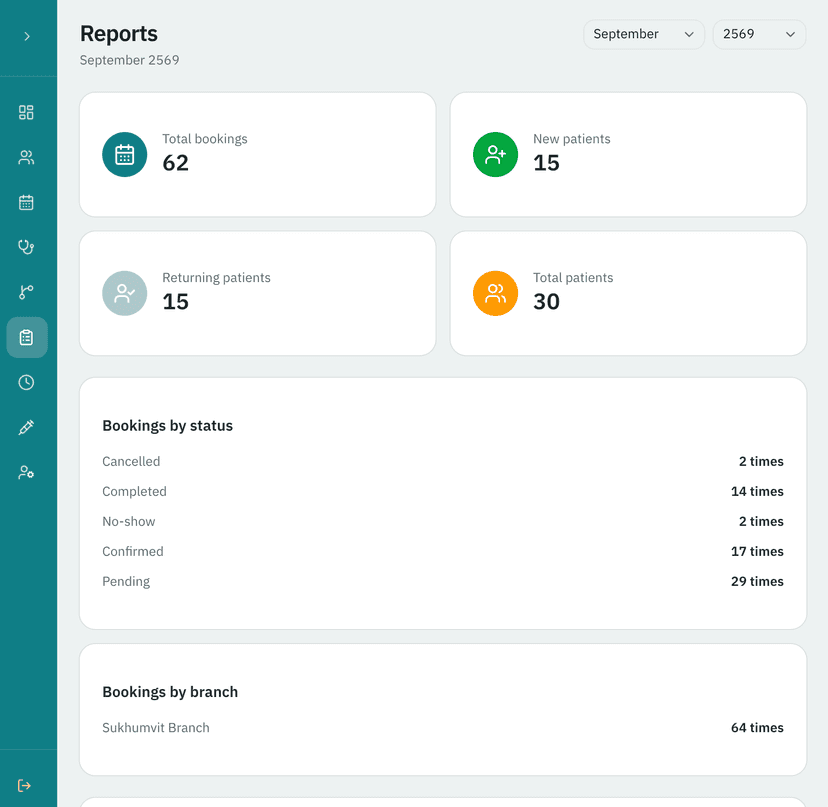828x807 pixels.
Task: Open the patients (two people) sidebar icon
Action: point(26,157)
